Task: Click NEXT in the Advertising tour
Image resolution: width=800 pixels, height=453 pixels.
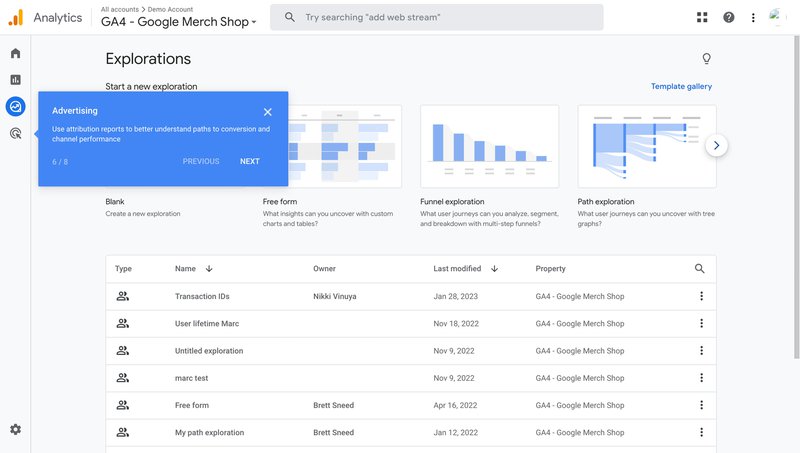Action: 249,161
